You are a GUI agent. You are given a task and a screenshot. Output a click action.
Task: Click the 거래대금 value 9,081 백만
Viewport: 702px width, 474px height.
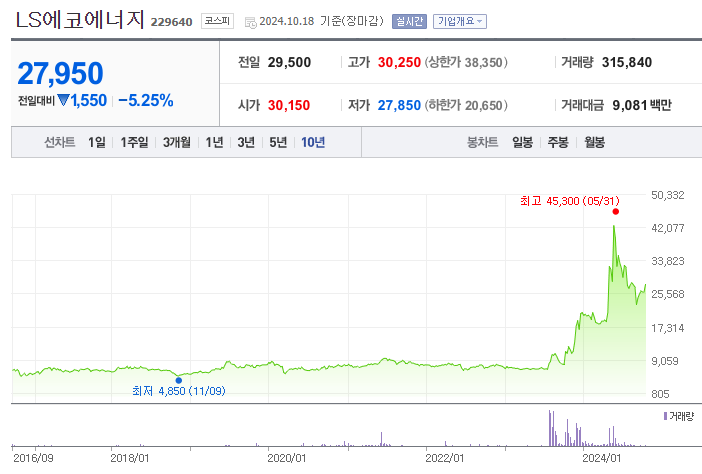click(x=642, y=105)
